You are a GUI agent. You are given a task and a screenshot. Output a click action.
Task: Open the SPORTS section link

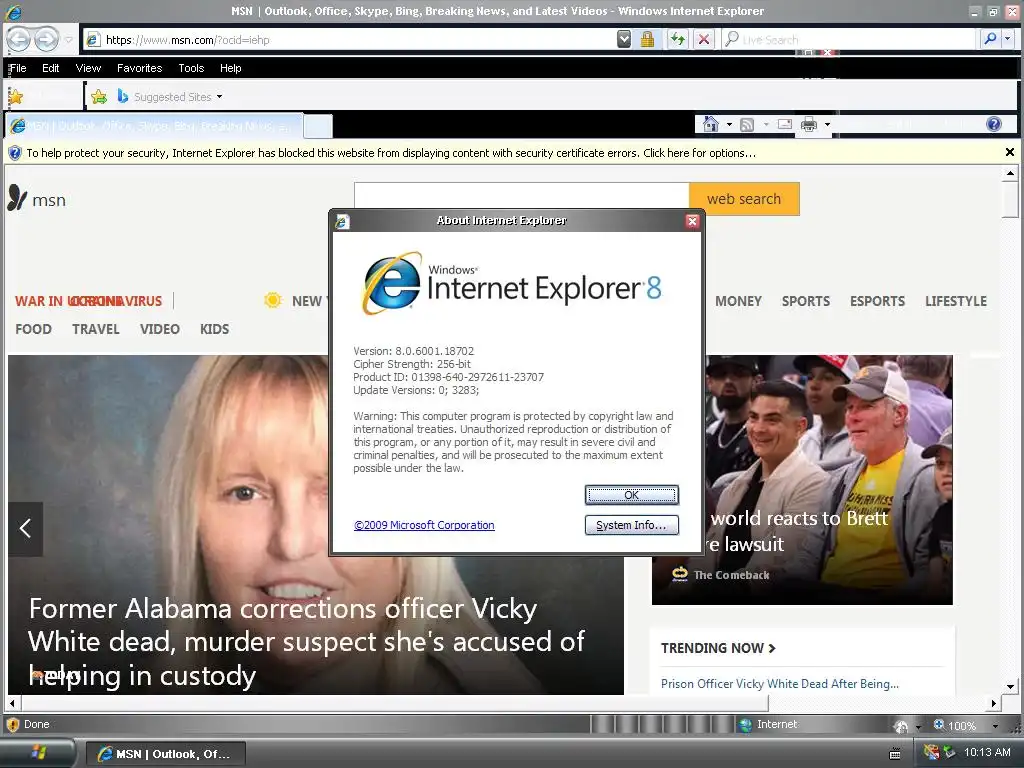click(806, 301)
